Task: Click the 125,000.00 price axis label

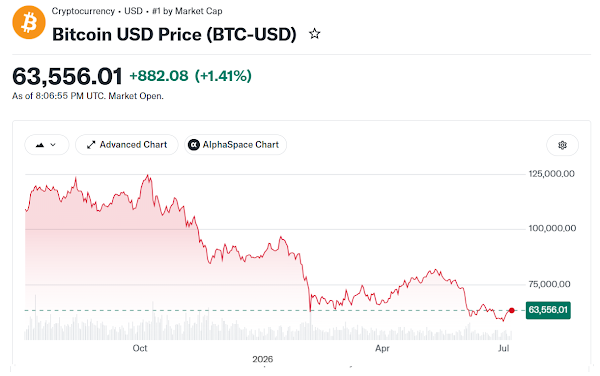Action: [x=551, y=174]
